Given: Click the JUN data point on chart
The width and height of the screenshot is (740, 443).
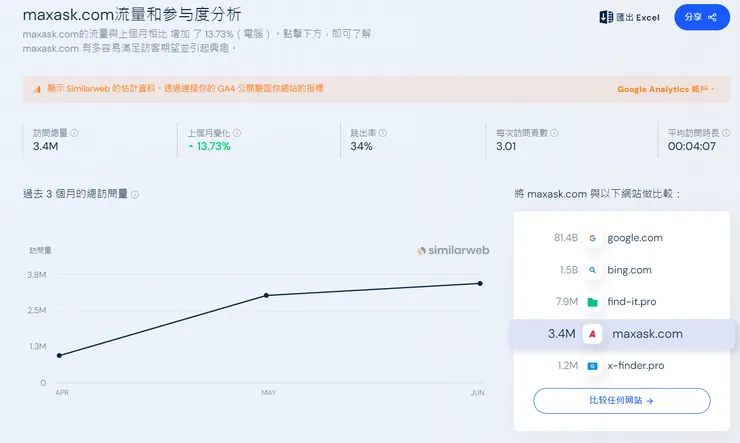Looking at the screenshot, I should 480,284.
